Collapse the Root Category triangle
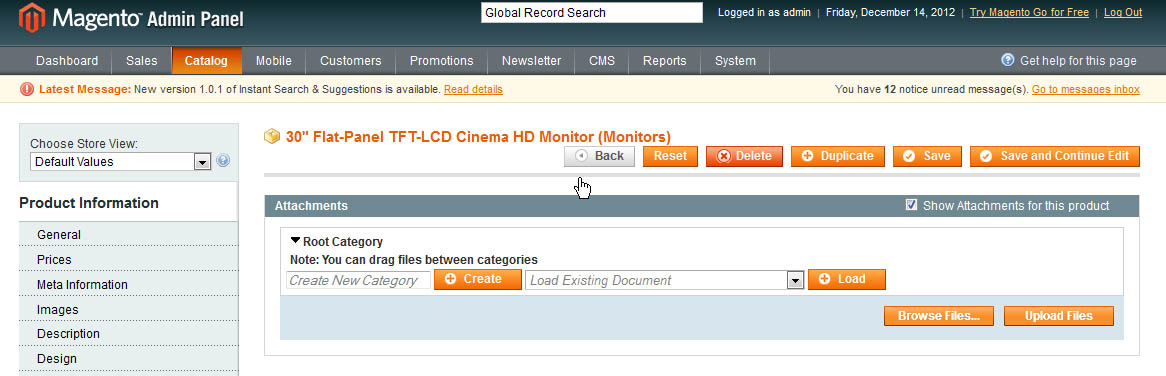1166x376 pixels. click(295, 241)
